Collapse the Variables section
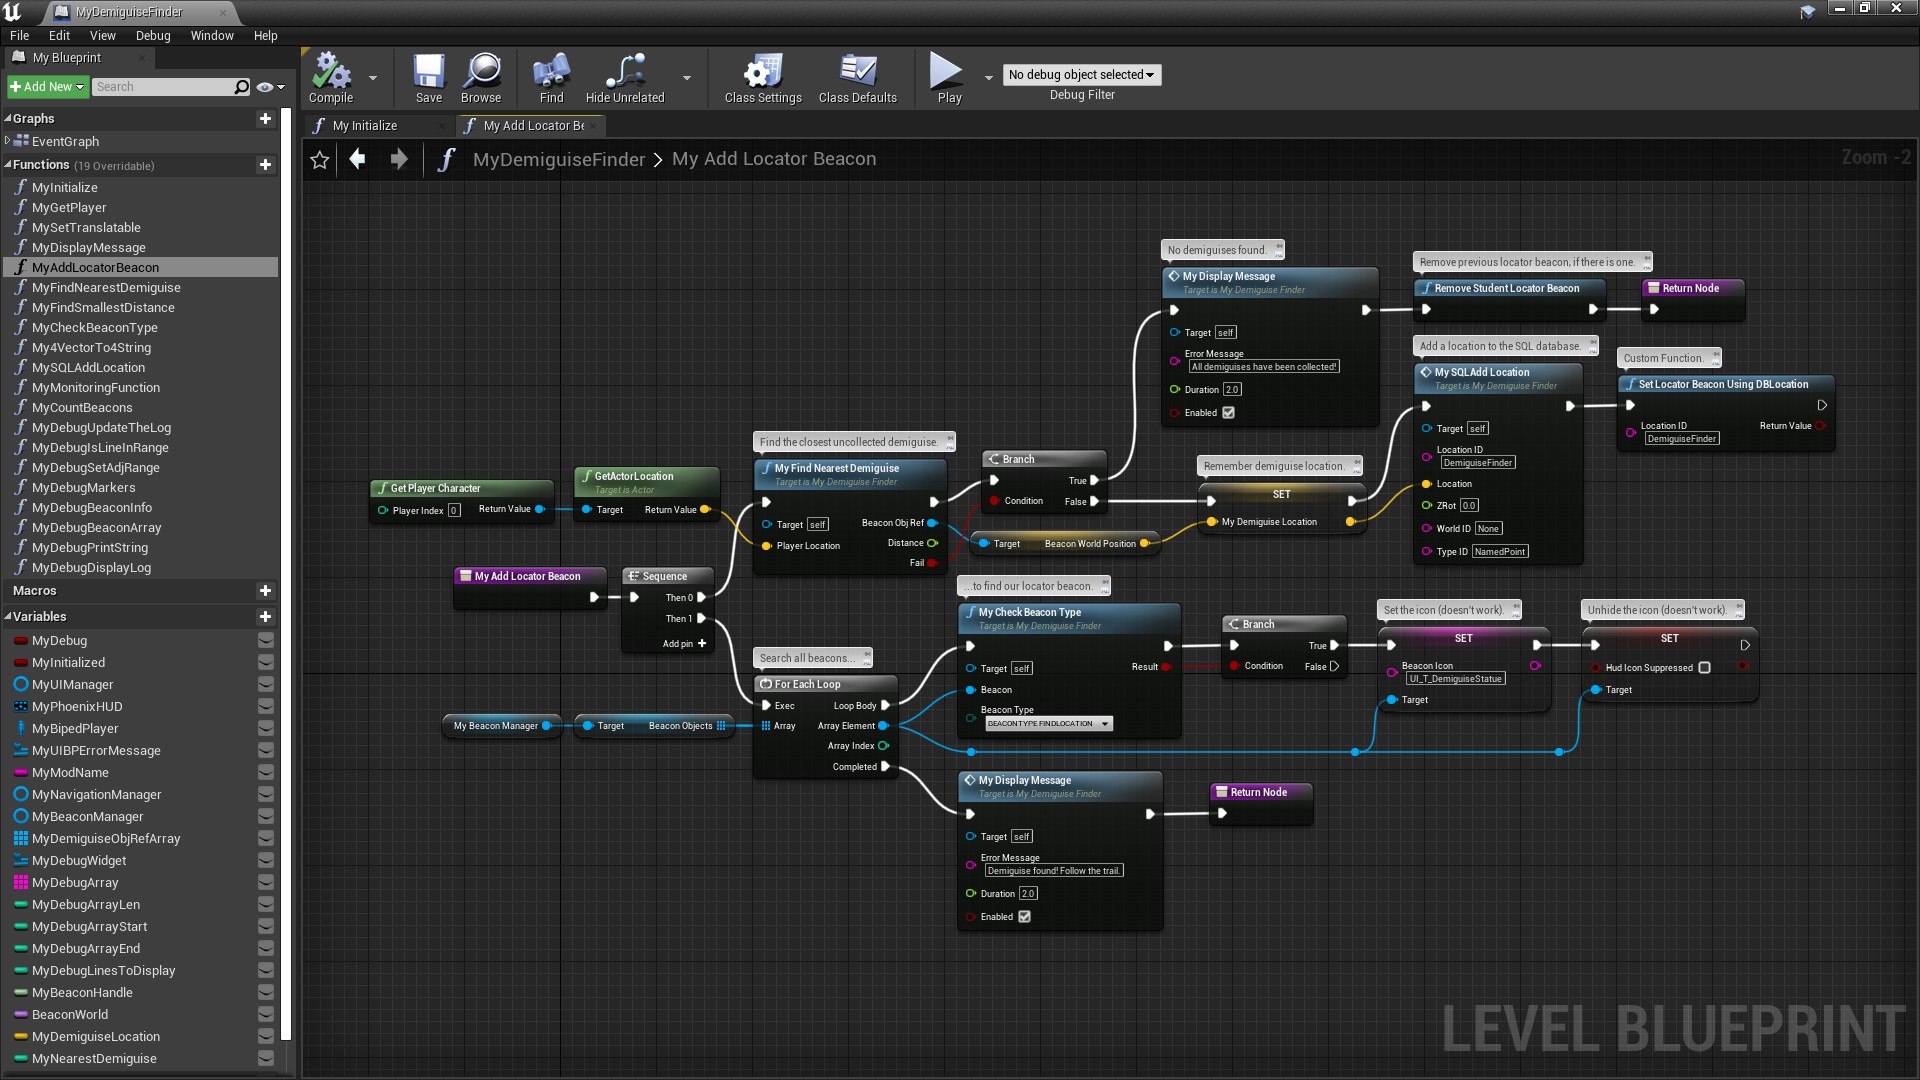 point(8,617)
